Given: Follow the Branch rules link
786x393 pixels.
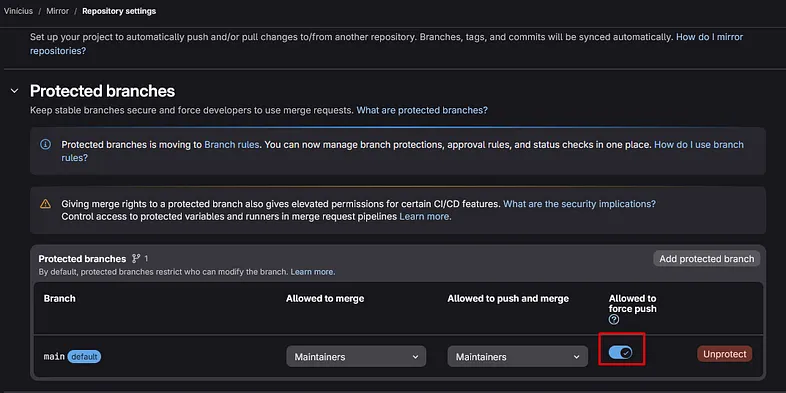Looking at the screenshot, I should coord(232,145).
